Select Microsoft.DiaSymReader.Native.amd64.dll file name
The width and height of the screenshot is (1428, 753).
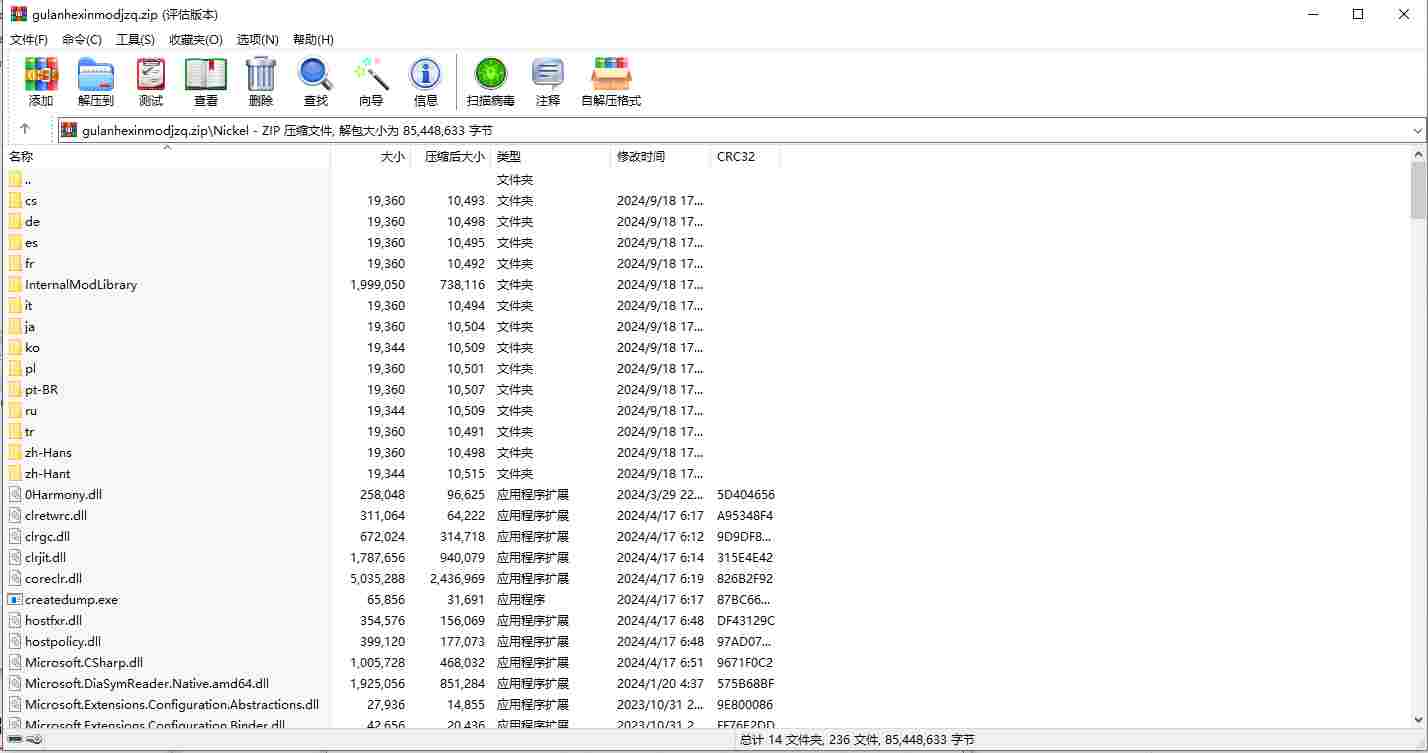pos(147,683)
